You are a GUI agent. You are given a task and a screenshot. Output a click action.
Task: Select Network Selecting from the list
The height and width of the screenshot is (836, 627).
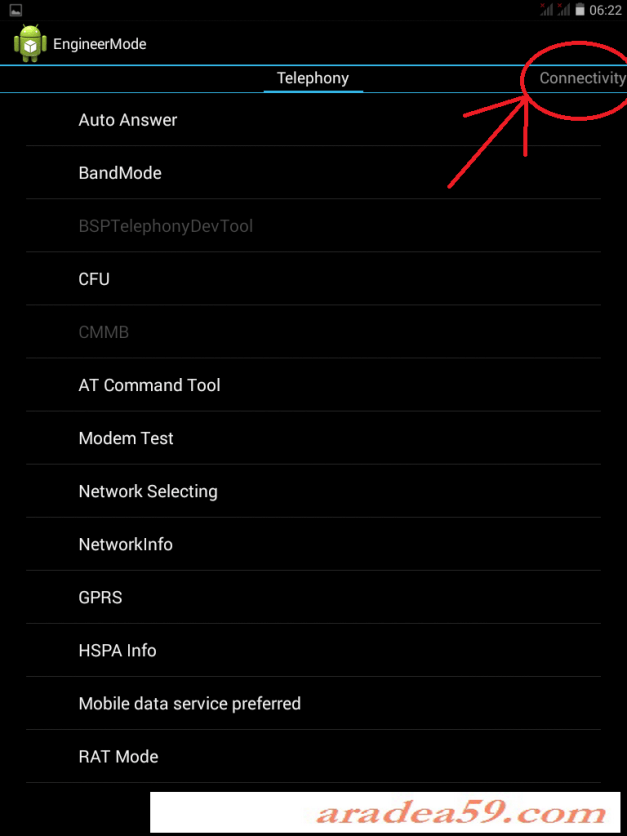pos(148,490)
